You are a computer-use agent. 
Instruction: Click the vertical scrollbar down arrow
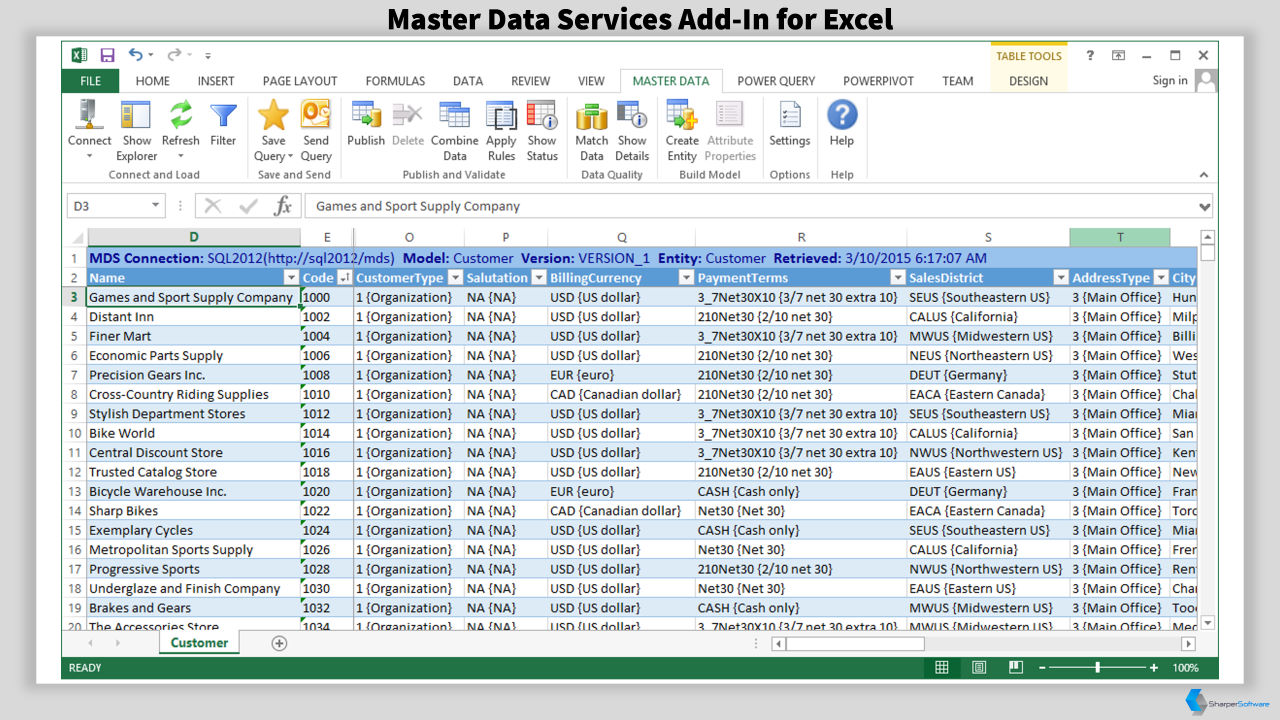coord(1207,623)
